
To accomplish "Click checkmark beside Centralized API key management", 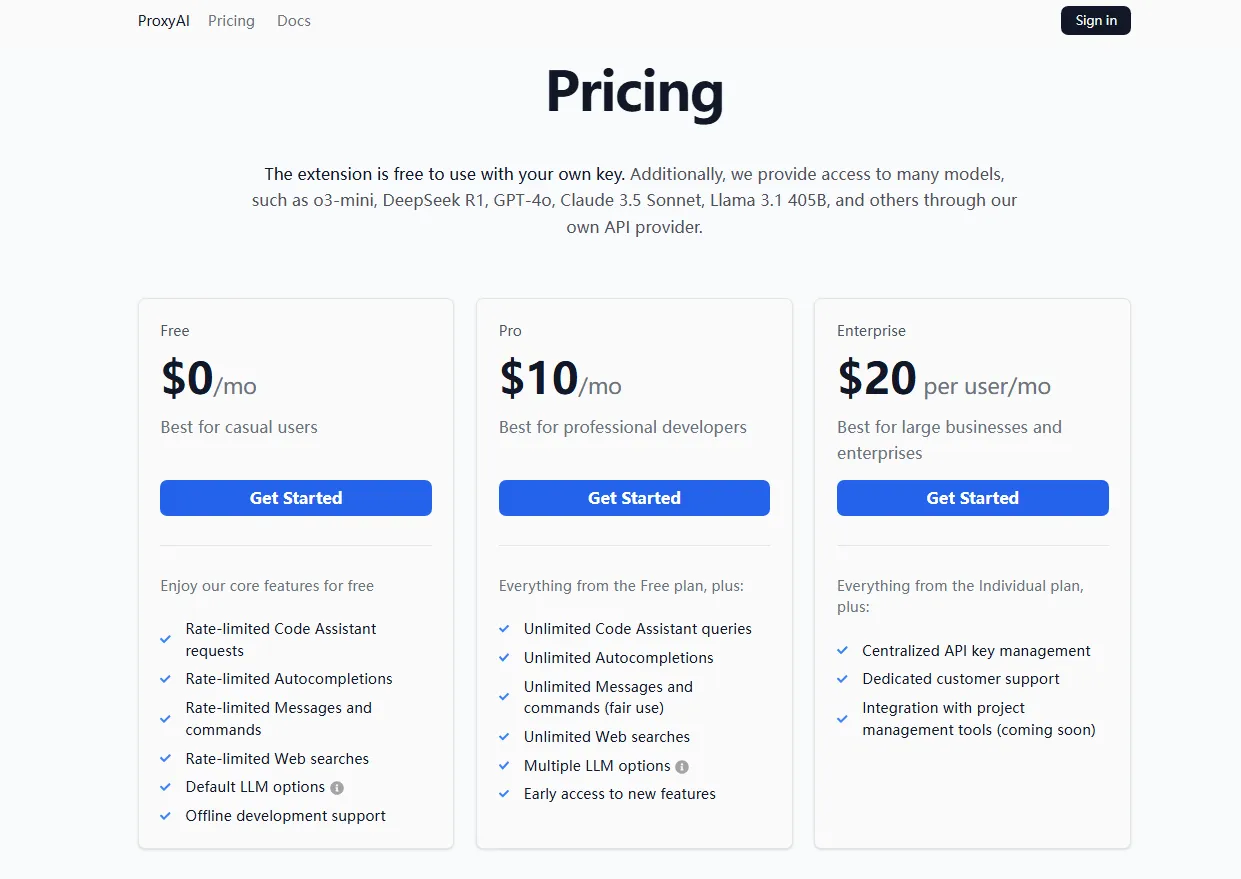I will [843, 651].
